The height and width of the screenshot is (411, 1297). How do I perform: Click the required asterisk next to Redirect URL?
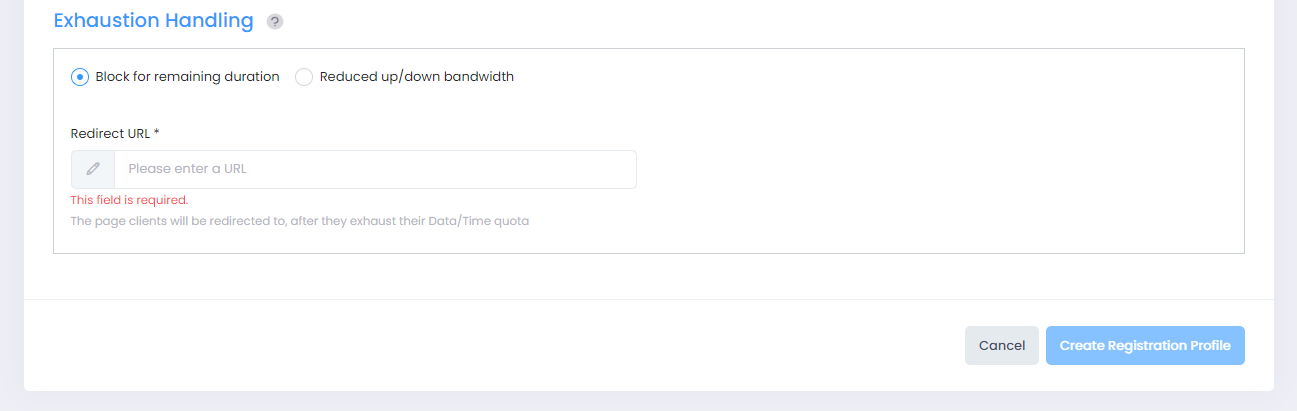tap(157, 133)
